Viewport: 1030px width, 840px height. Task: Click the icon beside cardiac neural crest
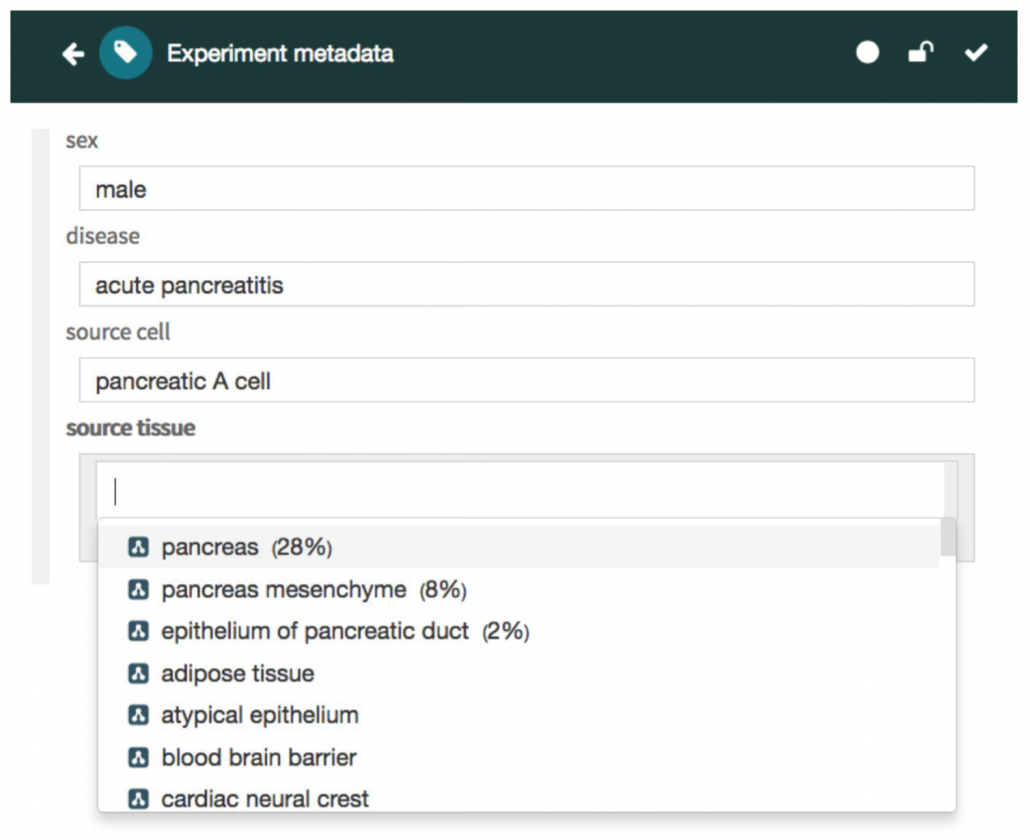[x=138, y=799]
